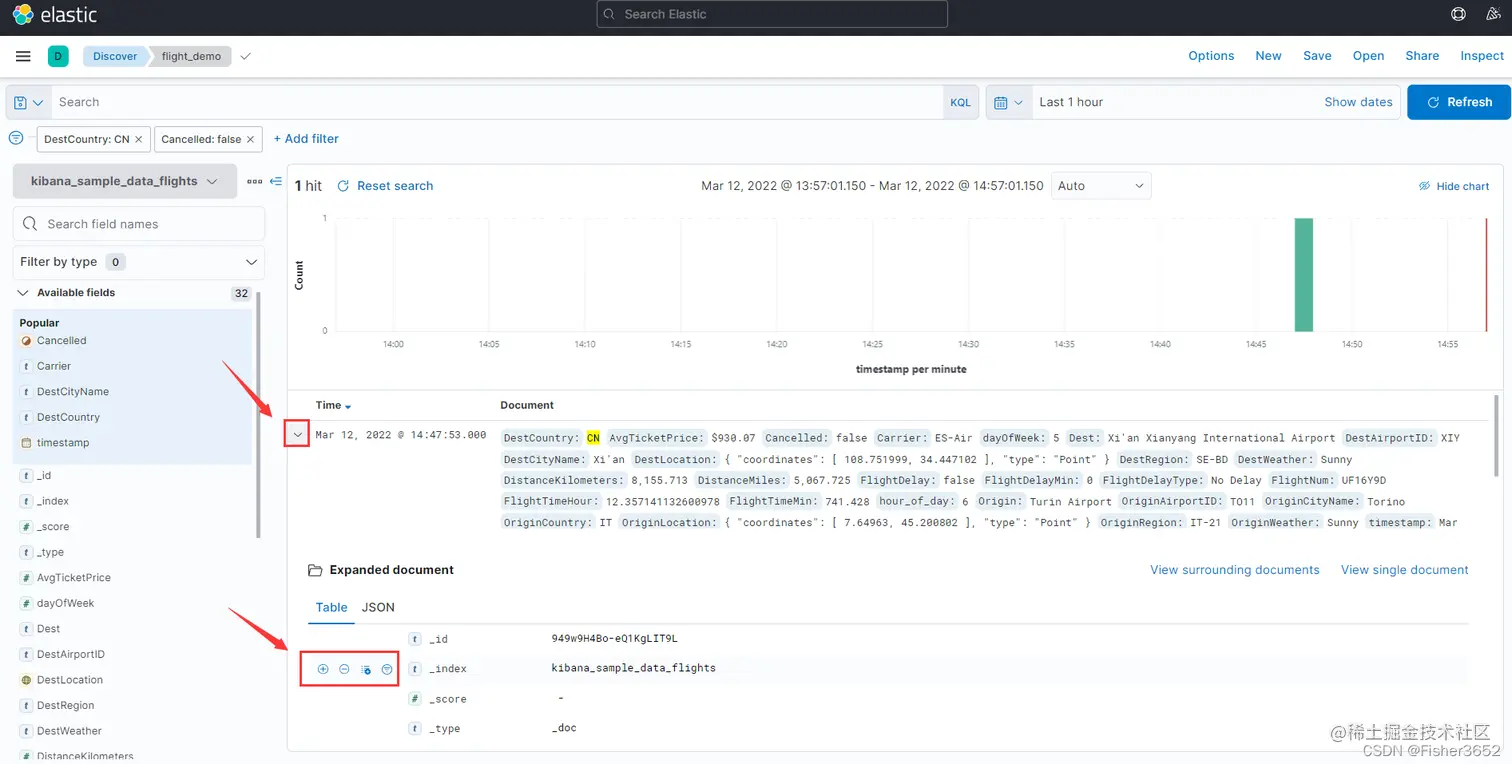Click the Carrier text field icon

(26, 366)
